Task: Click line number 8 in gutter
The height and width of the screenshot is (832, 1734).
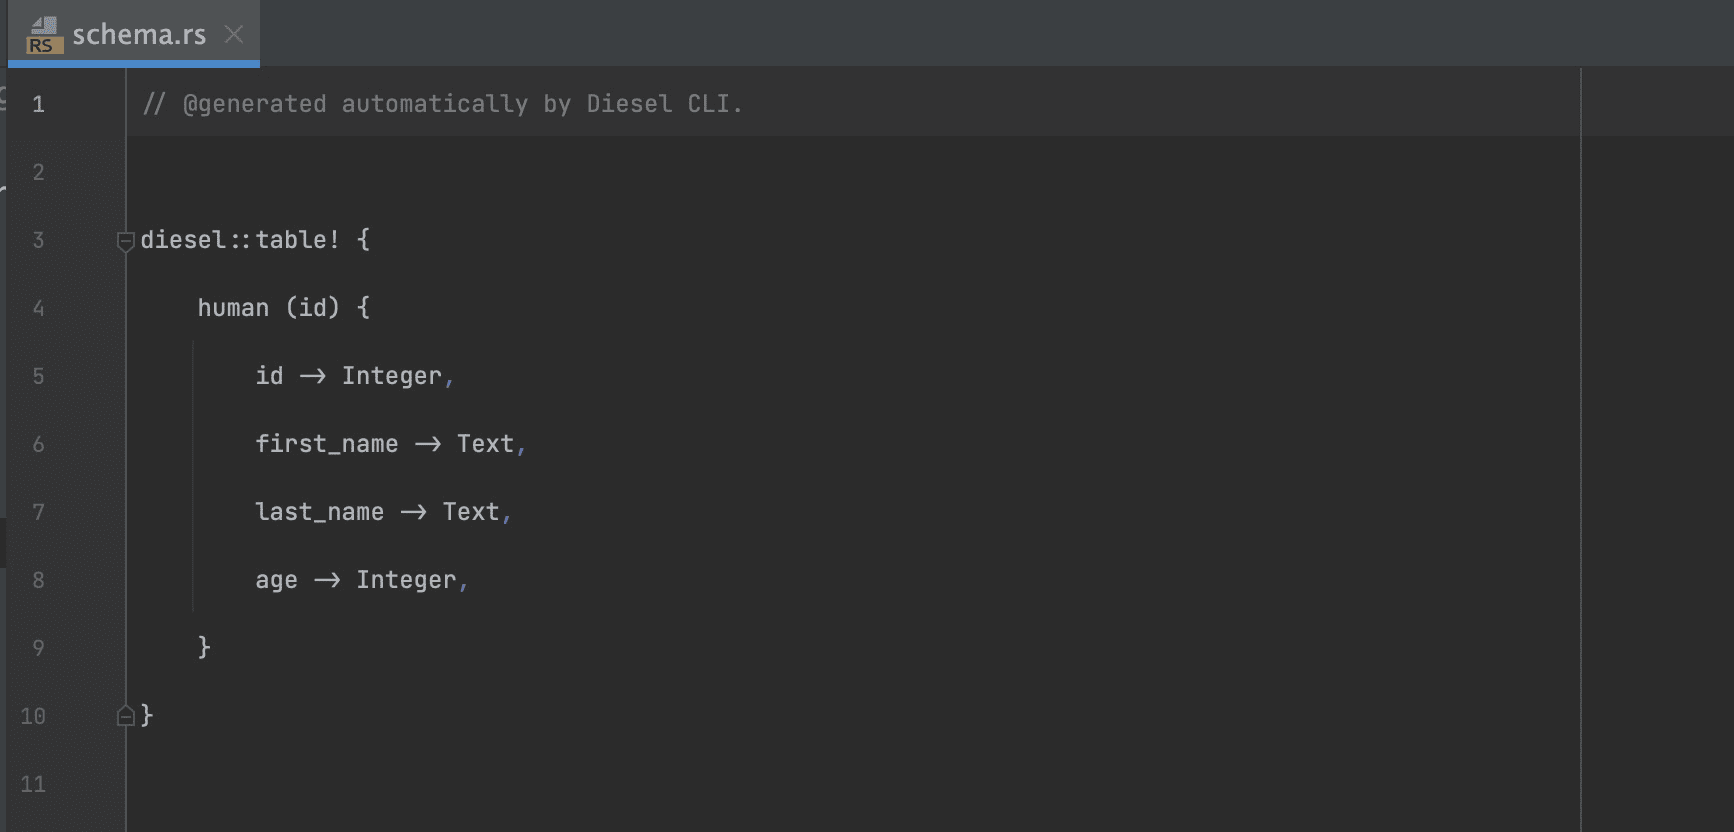Action: [x=38, y=580]
